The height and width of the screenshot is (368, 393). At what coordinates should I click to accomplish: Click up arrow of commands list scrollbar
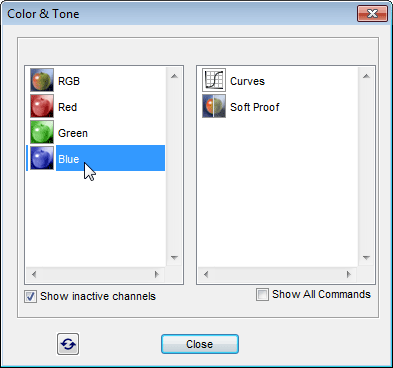point(366,76)
